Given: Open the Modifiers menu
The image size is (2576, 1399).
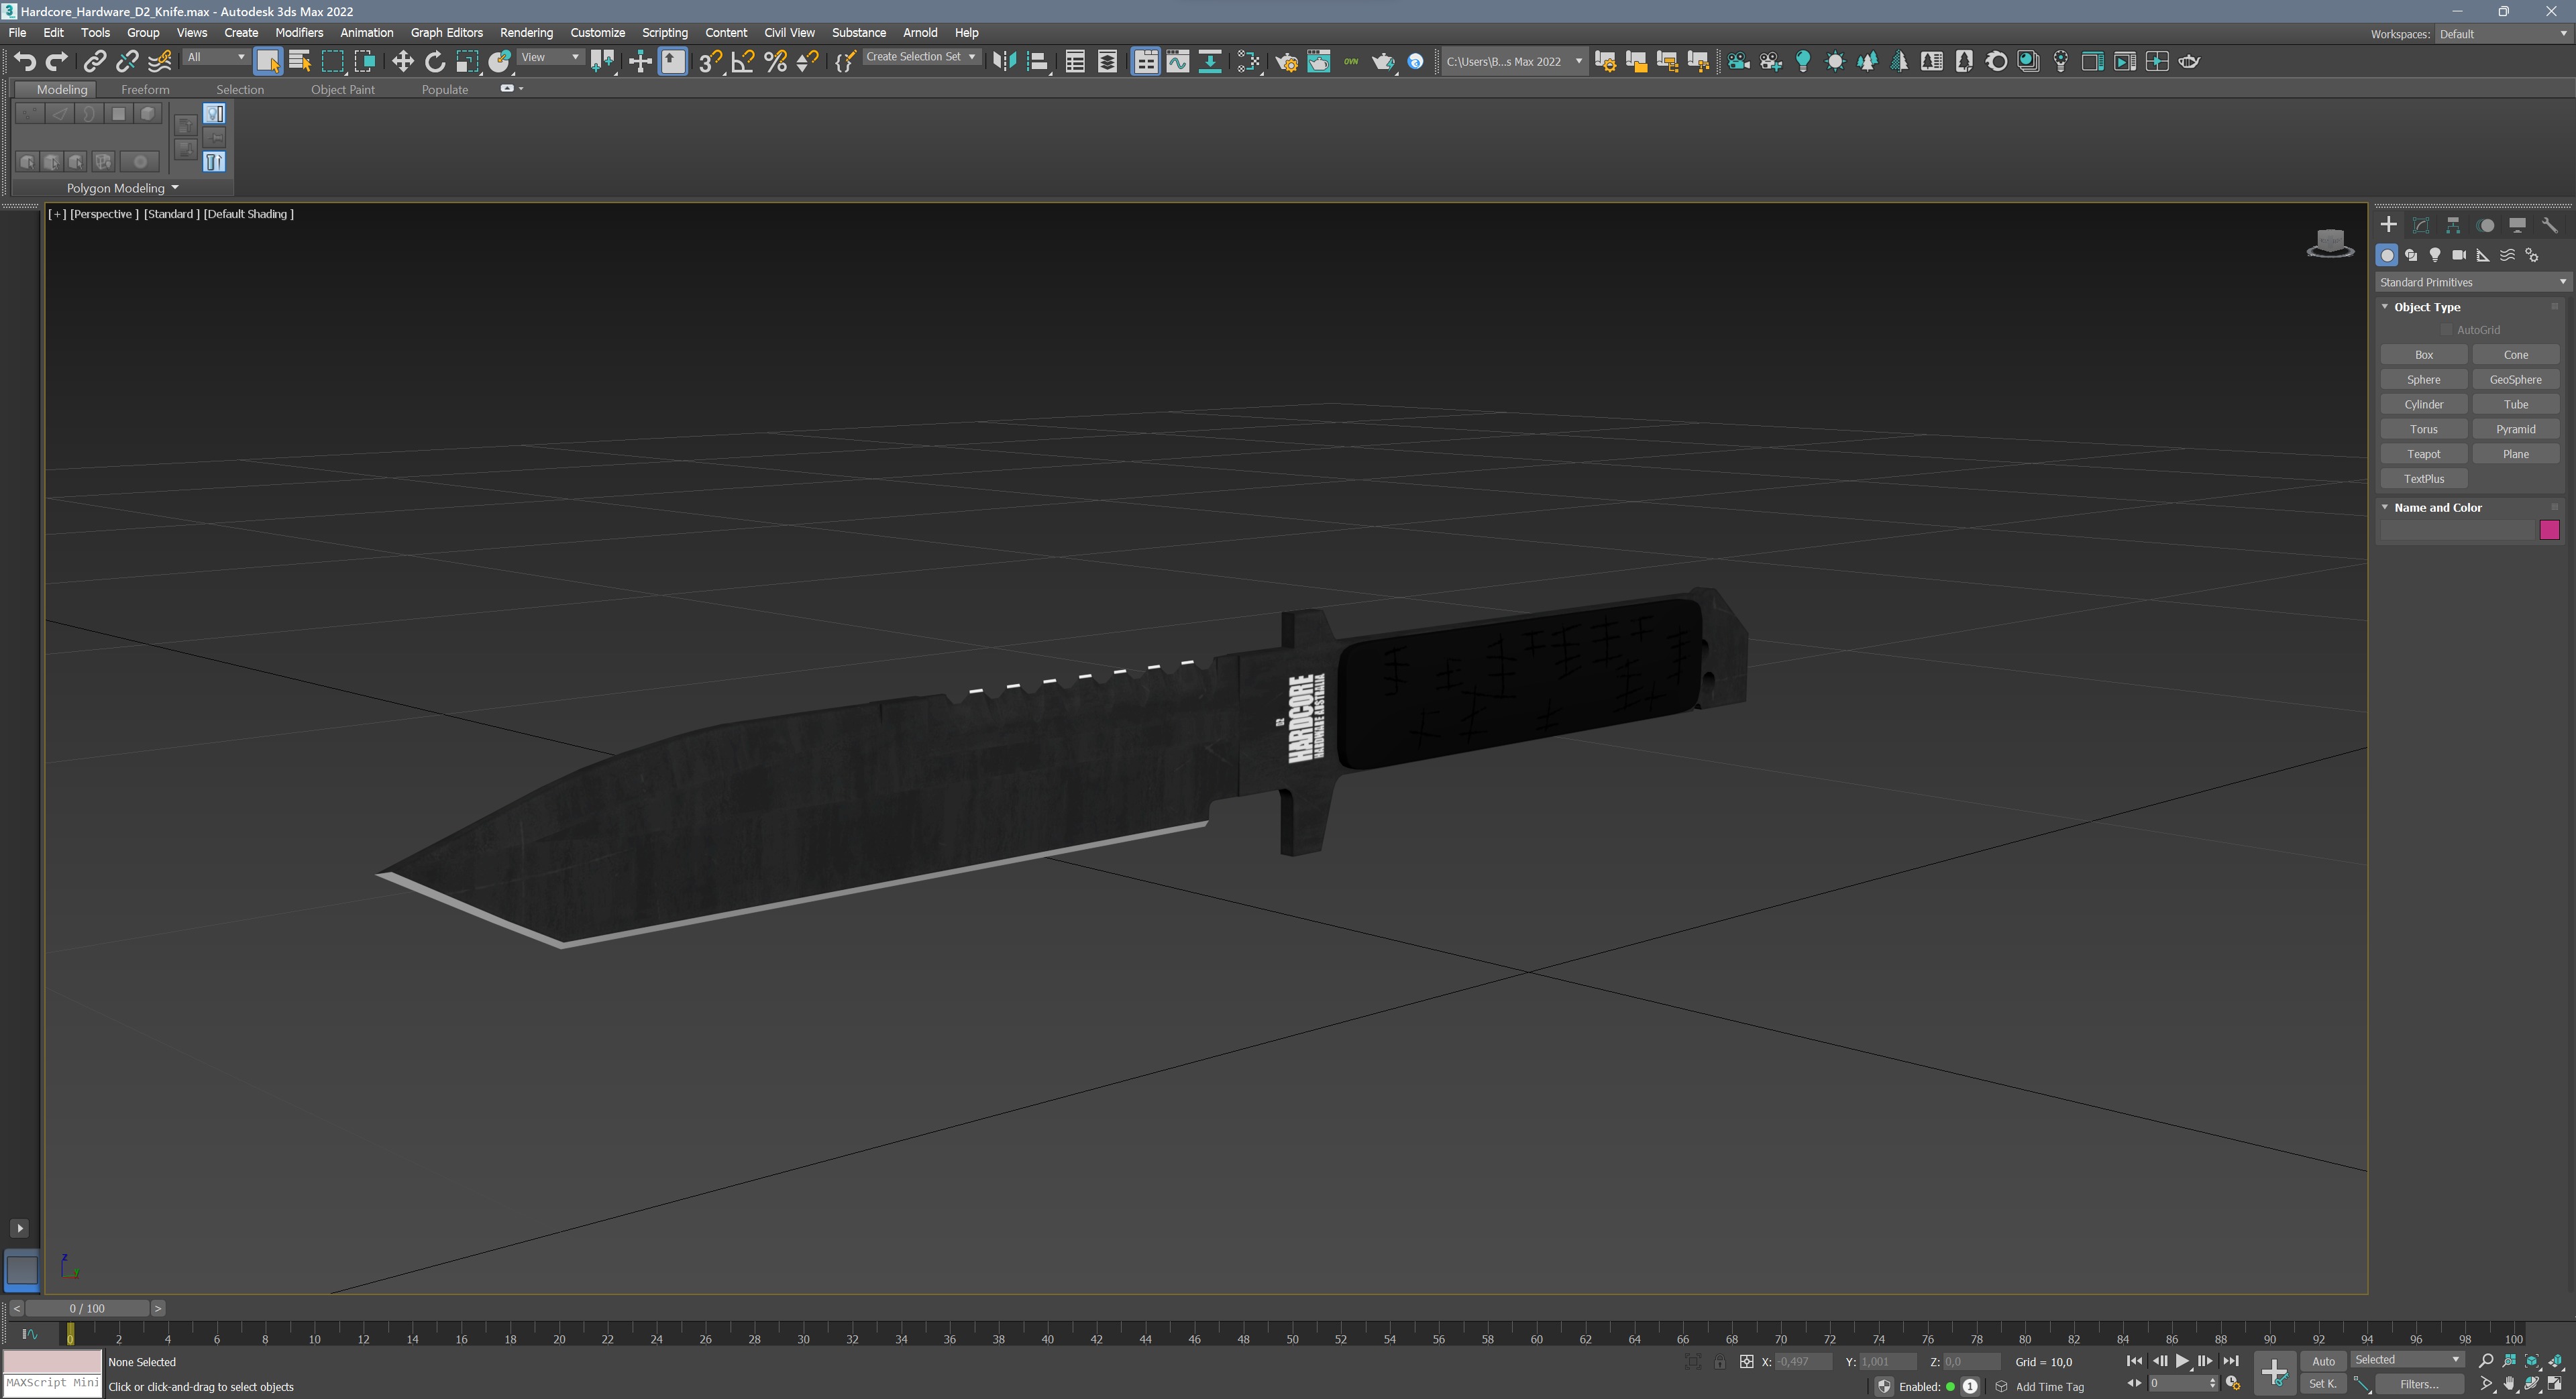Looking at the screenshot, I should [299, 33].
